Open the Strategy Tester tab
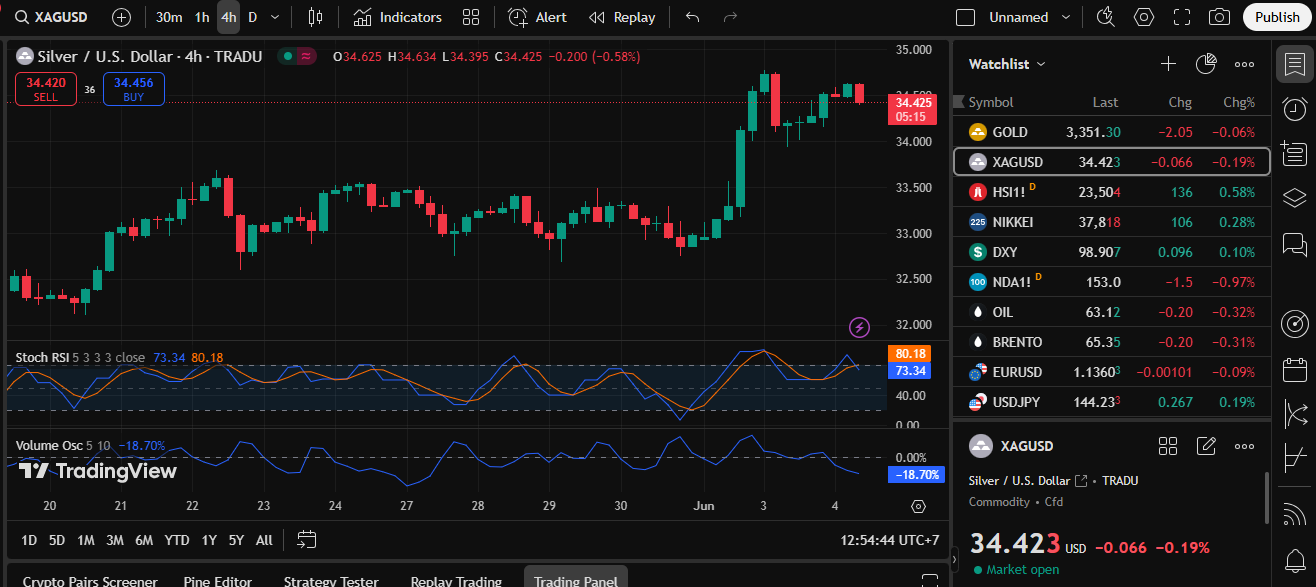The image size is (1316, 587). 331,580
